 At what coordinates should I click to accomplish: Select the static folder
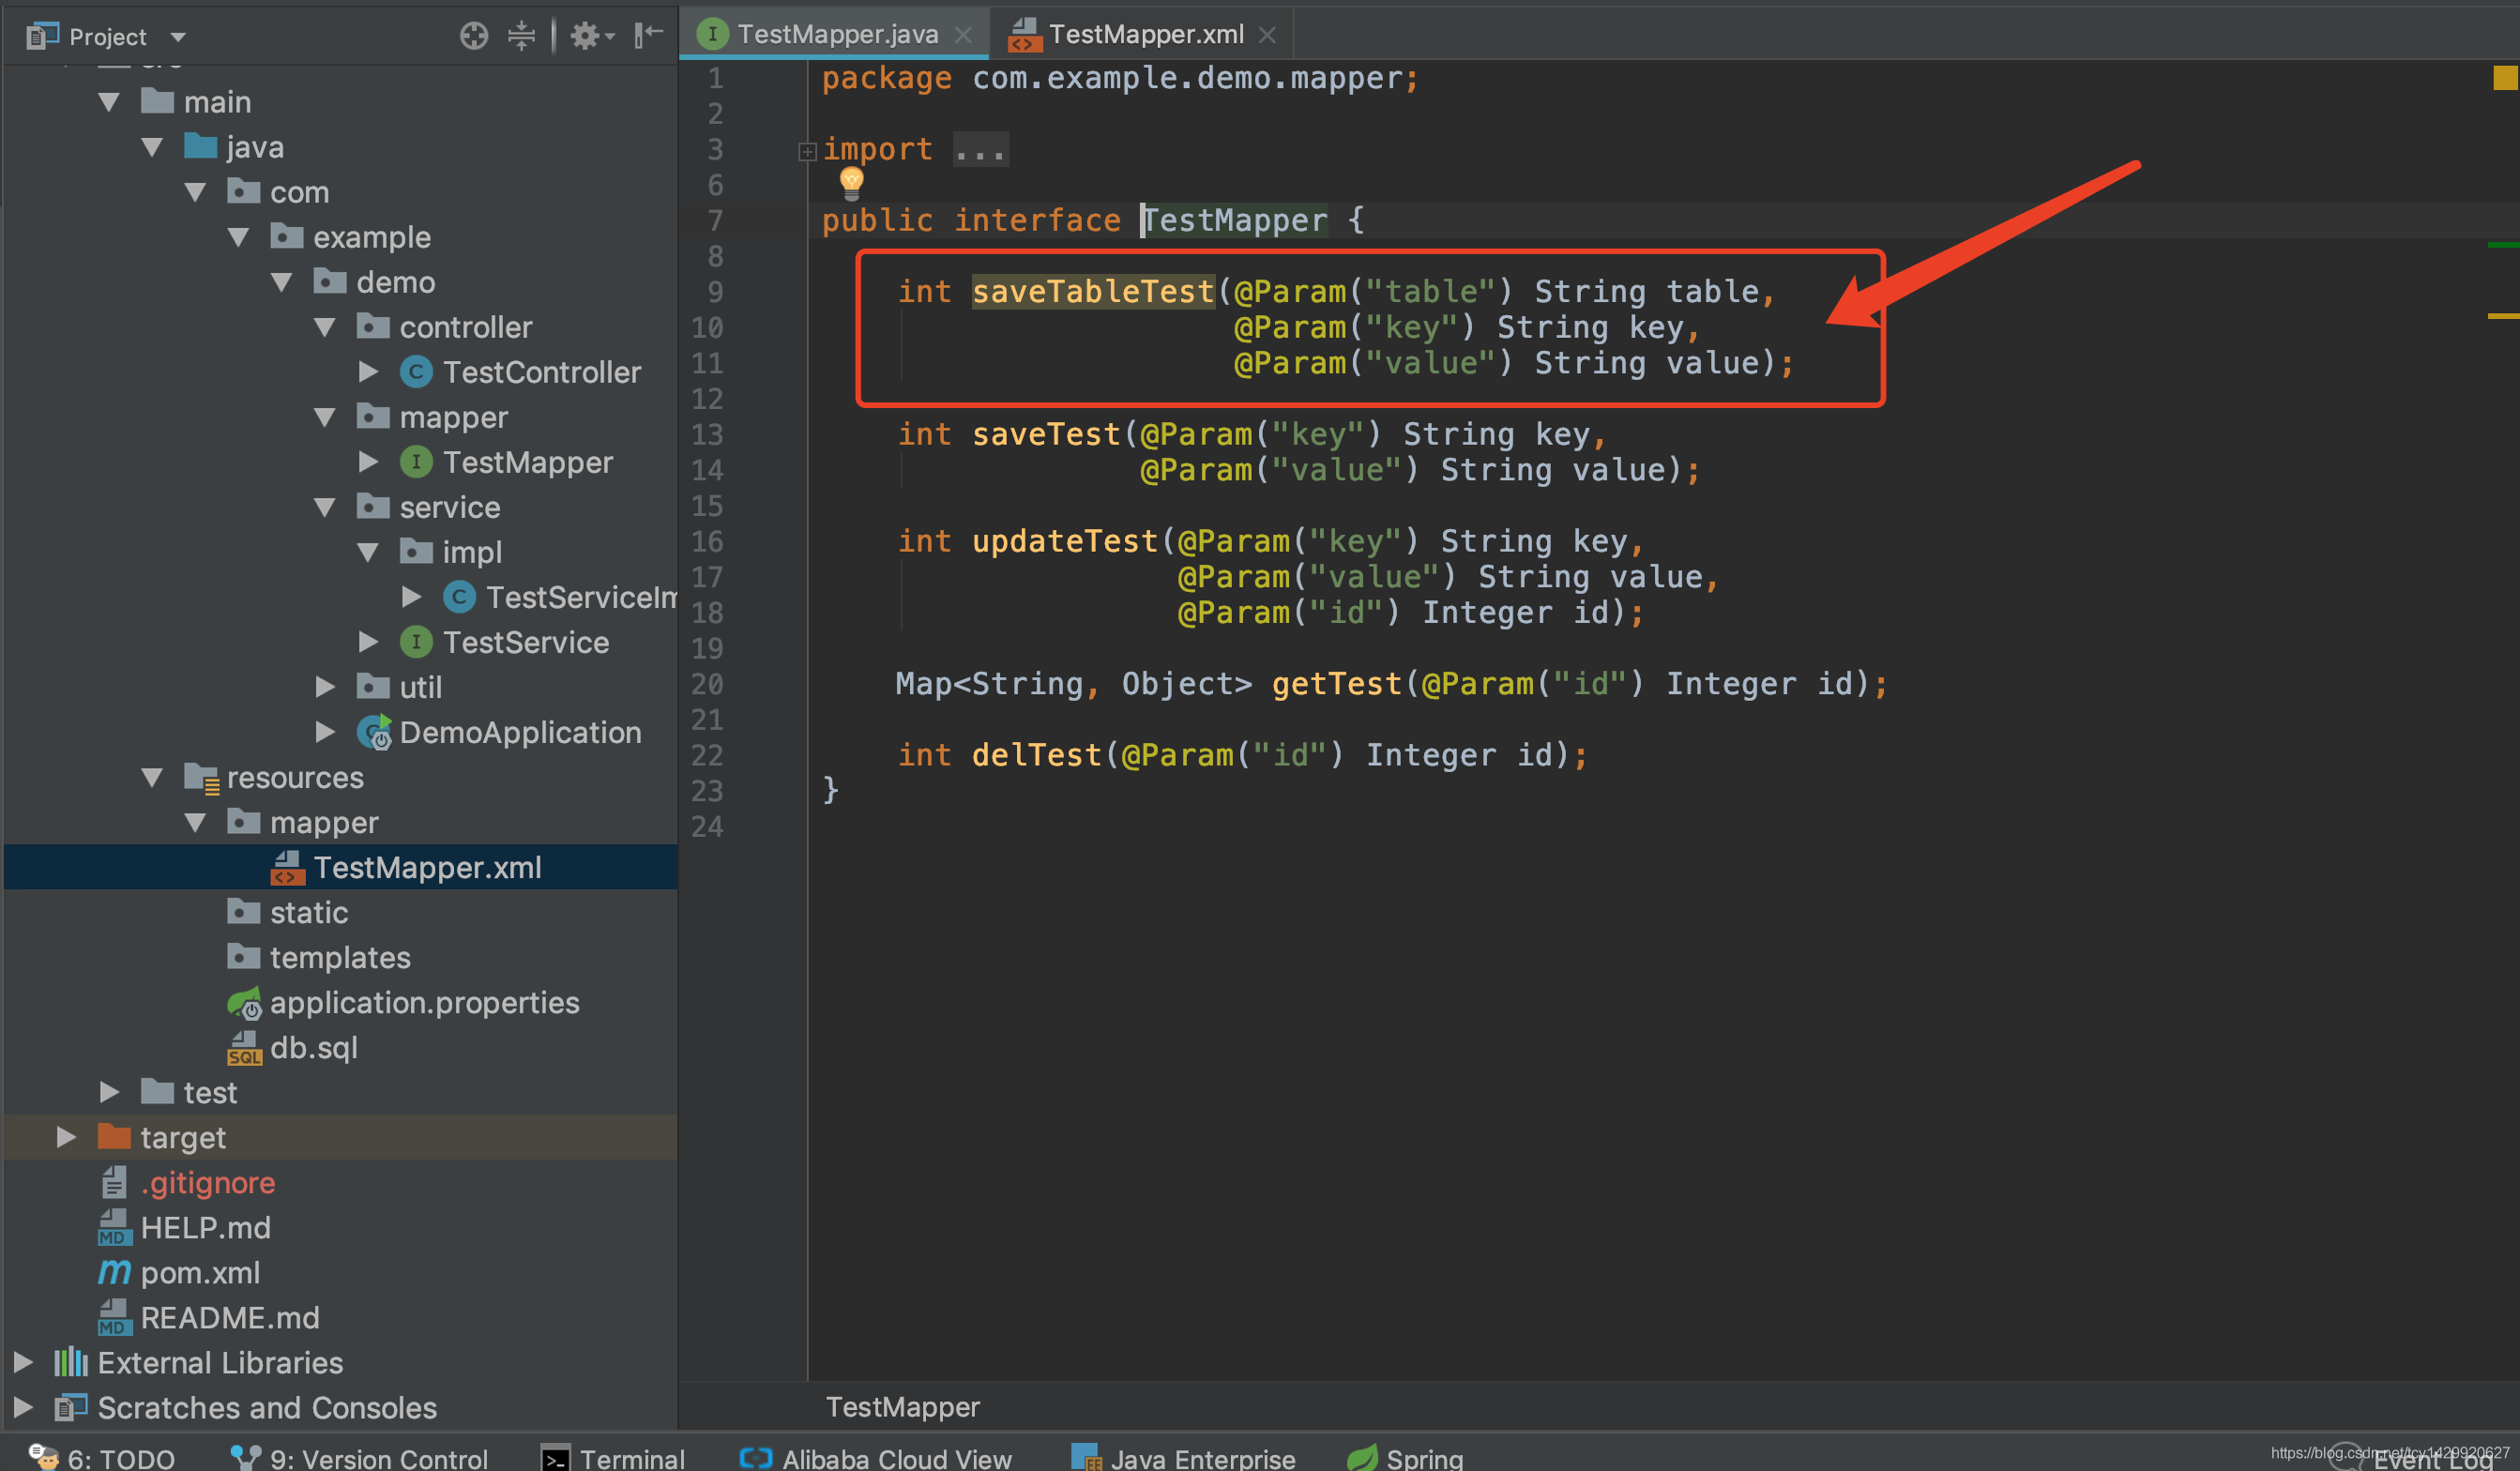coord(288,912)
